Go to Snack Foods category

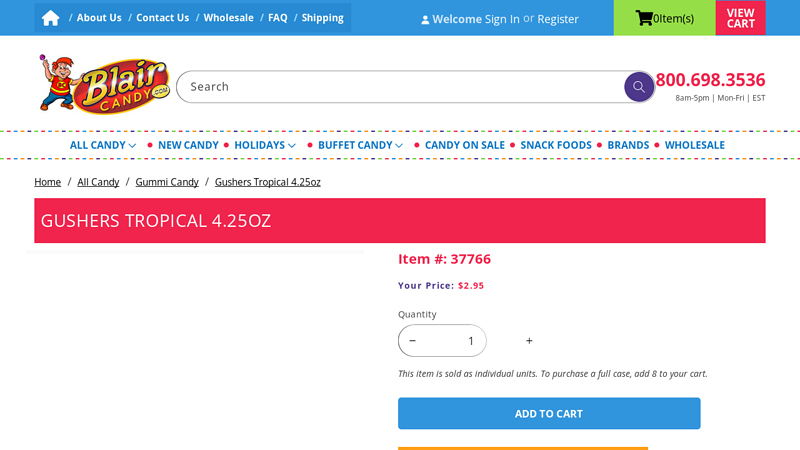click(x=556, y=145)
